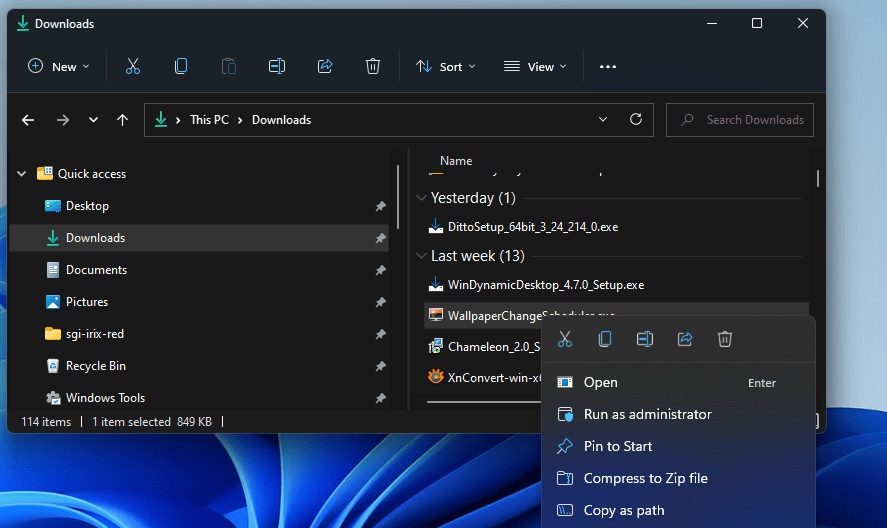Click Downloads in breadcrumb path

coord(281,120)
